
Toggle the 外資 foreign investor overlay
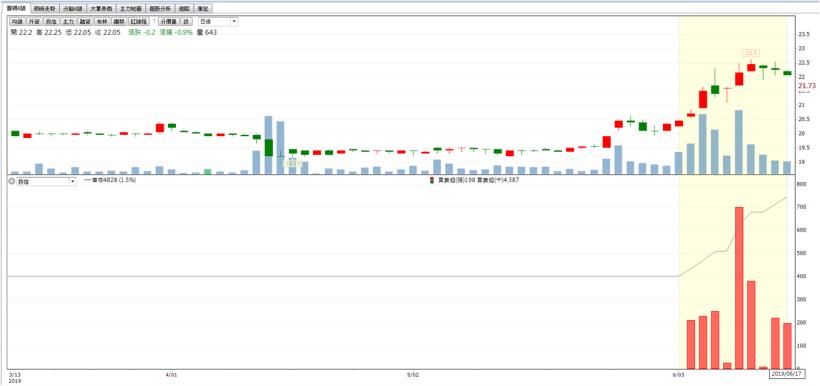(34, 21)
